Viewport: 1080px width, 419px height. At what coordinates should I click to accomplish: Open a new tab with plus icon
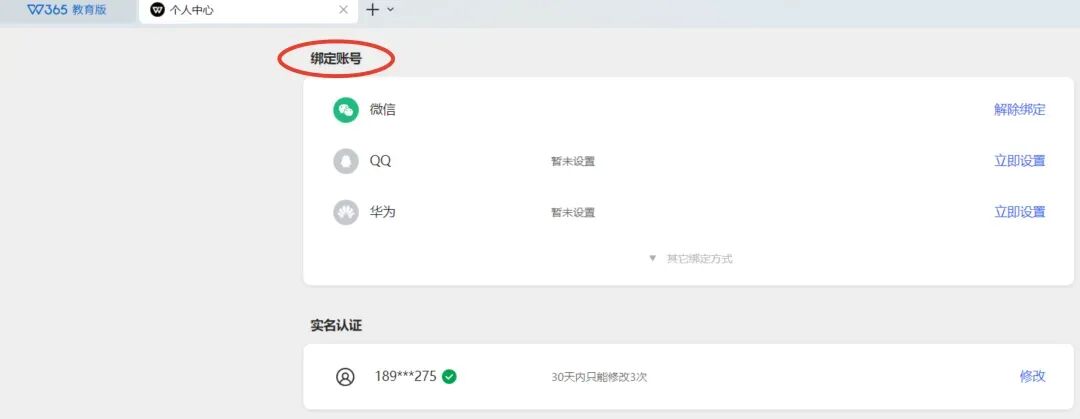373,10
